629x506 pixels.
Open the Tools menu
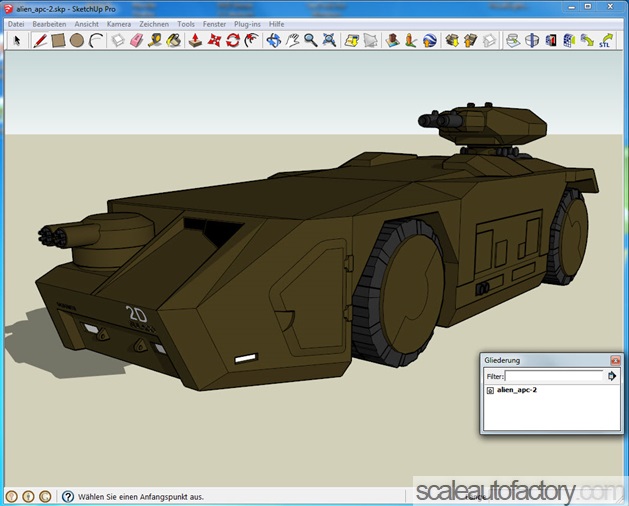point(186,24)
